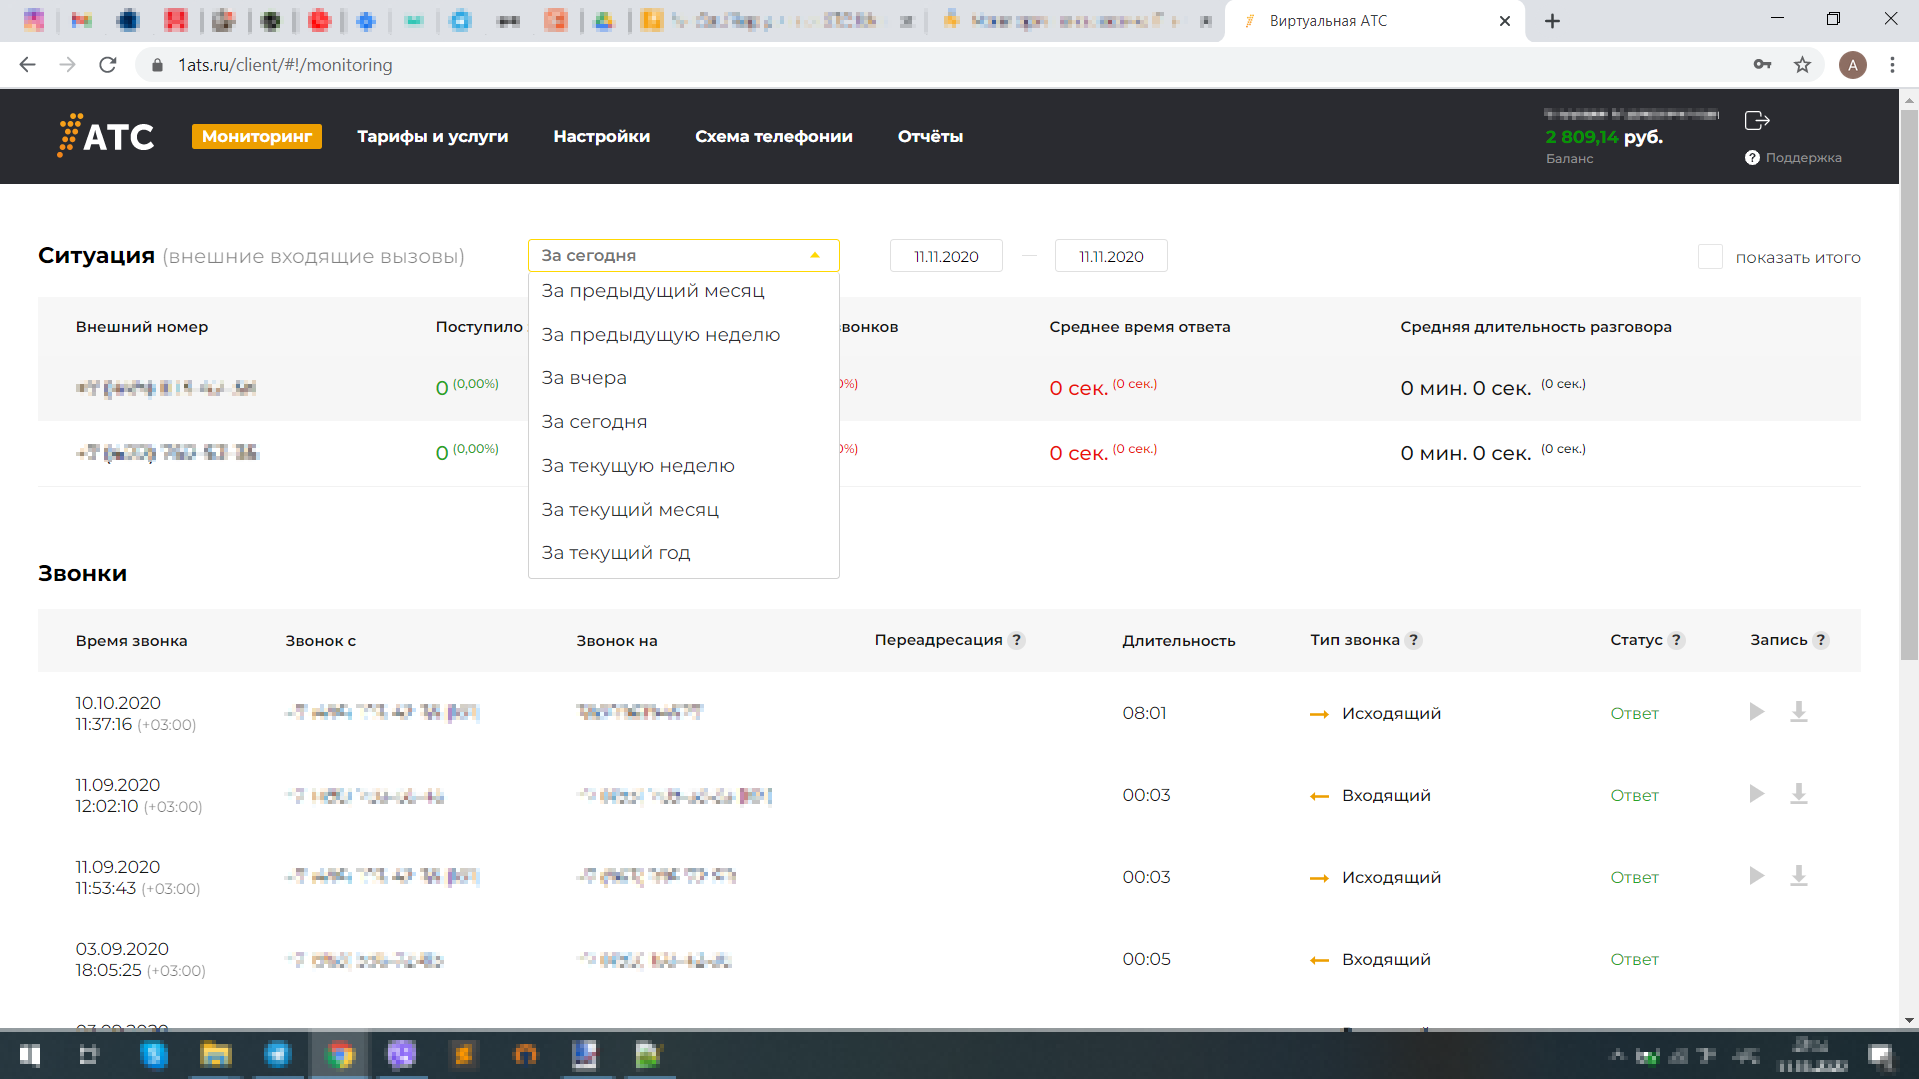This screenshot has width=1919, height=1079.
Task: Open Отчёты page
Action: (x=930, y=137)
